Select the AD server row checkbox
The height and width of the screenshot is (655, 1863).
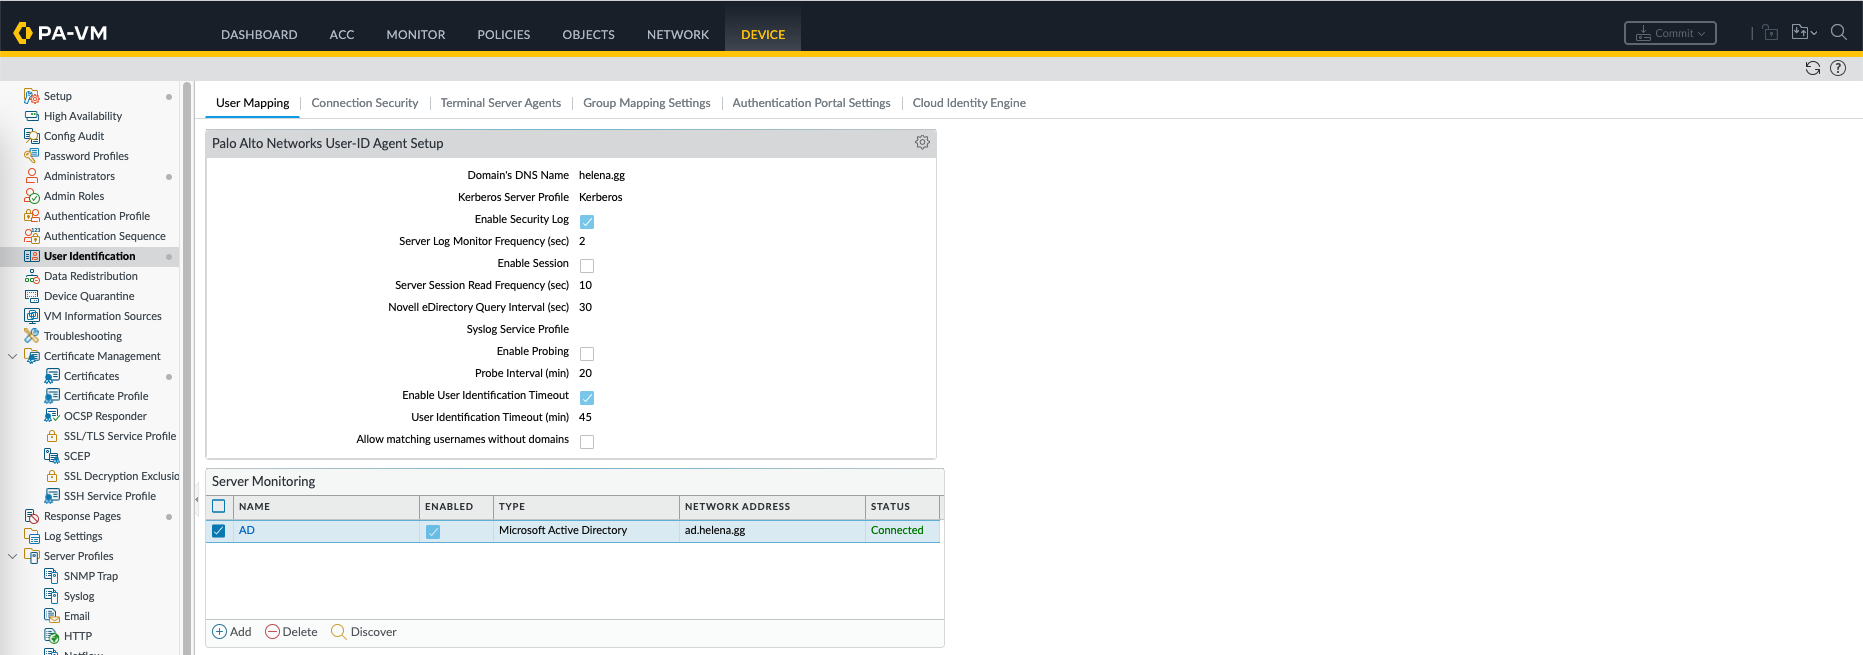(x=219, y=531)
